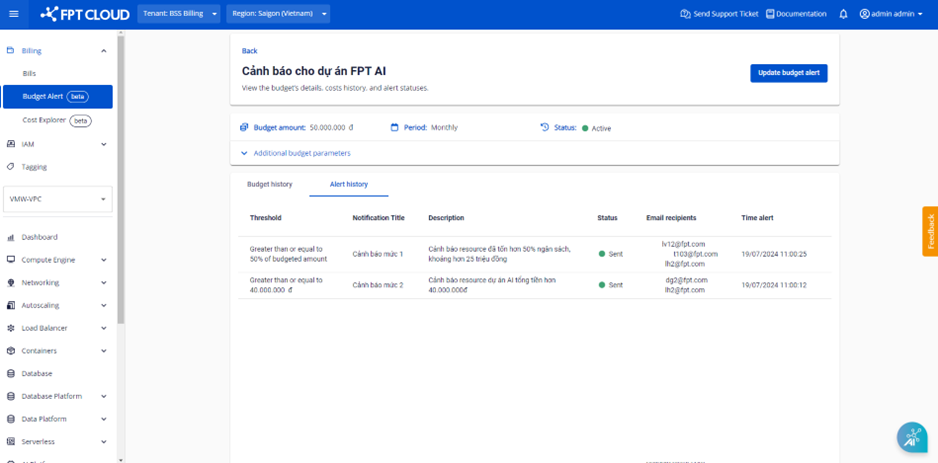This screenshot has height=463, width=938.
Task: Click the orange Feedback side tab
Action: 930,231
